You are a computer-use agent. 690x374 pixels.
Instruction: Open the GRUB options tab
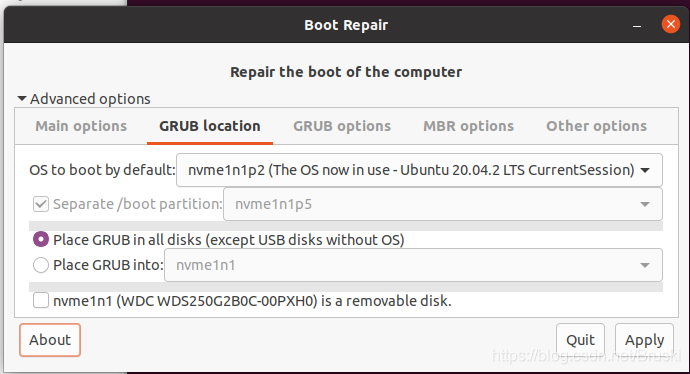(342, 126)
